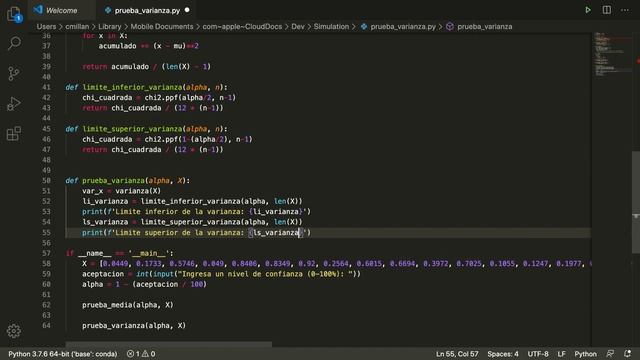The image size is (640, 360).
Task: Select the Python 3.7.6 conda interpreter
Action: coord(62,354)
